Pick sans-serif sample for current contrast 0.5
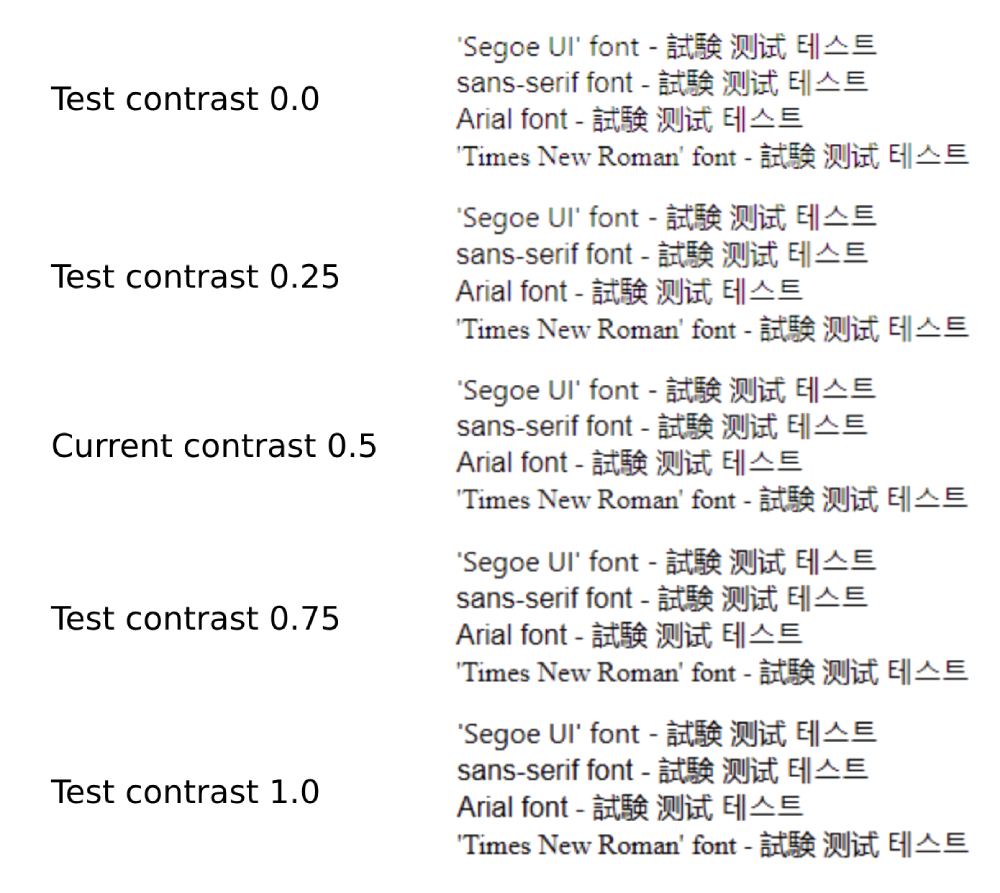Image resolution: width=1000 pixels, height=893 pixels. (662, 426)
